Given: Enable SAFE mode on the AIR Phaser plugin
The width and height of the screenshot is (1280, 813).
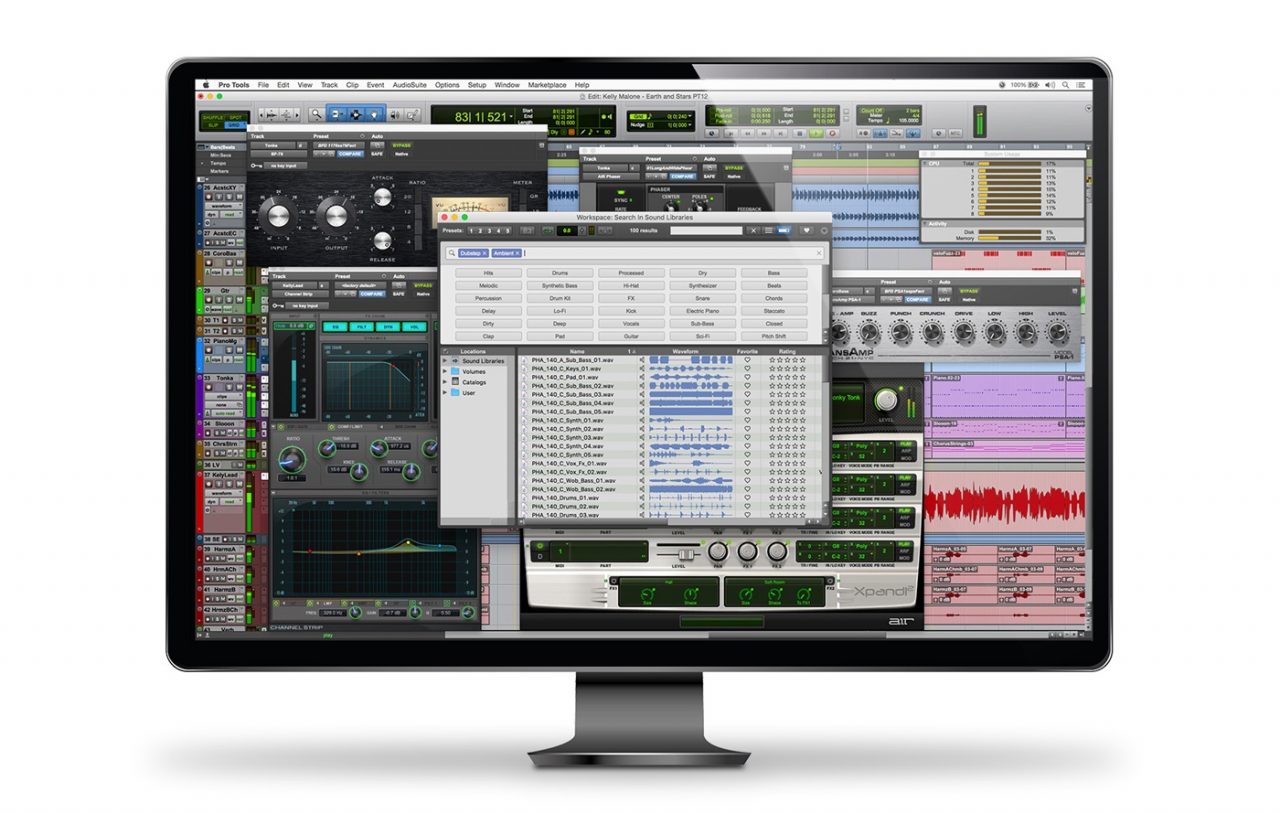Looking at the screenshot, I should click(708, 176).
